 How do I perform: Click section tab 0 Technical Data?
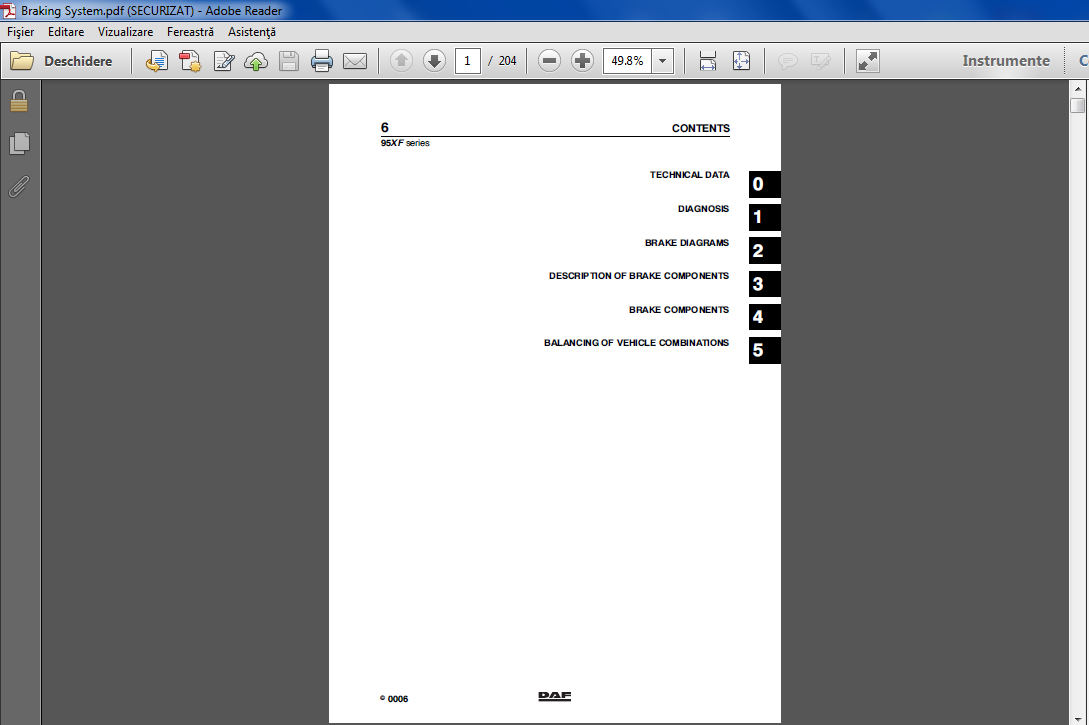tap(765, 185)
